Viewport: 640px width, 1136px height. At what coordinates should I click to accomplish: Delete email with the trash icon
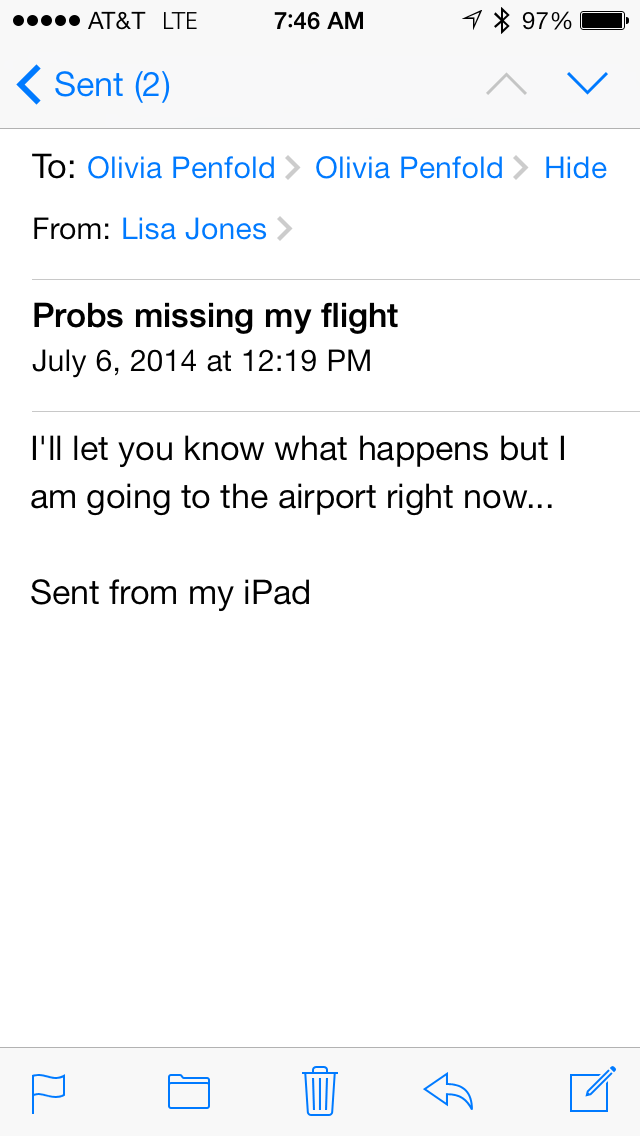pos(319,1091)
